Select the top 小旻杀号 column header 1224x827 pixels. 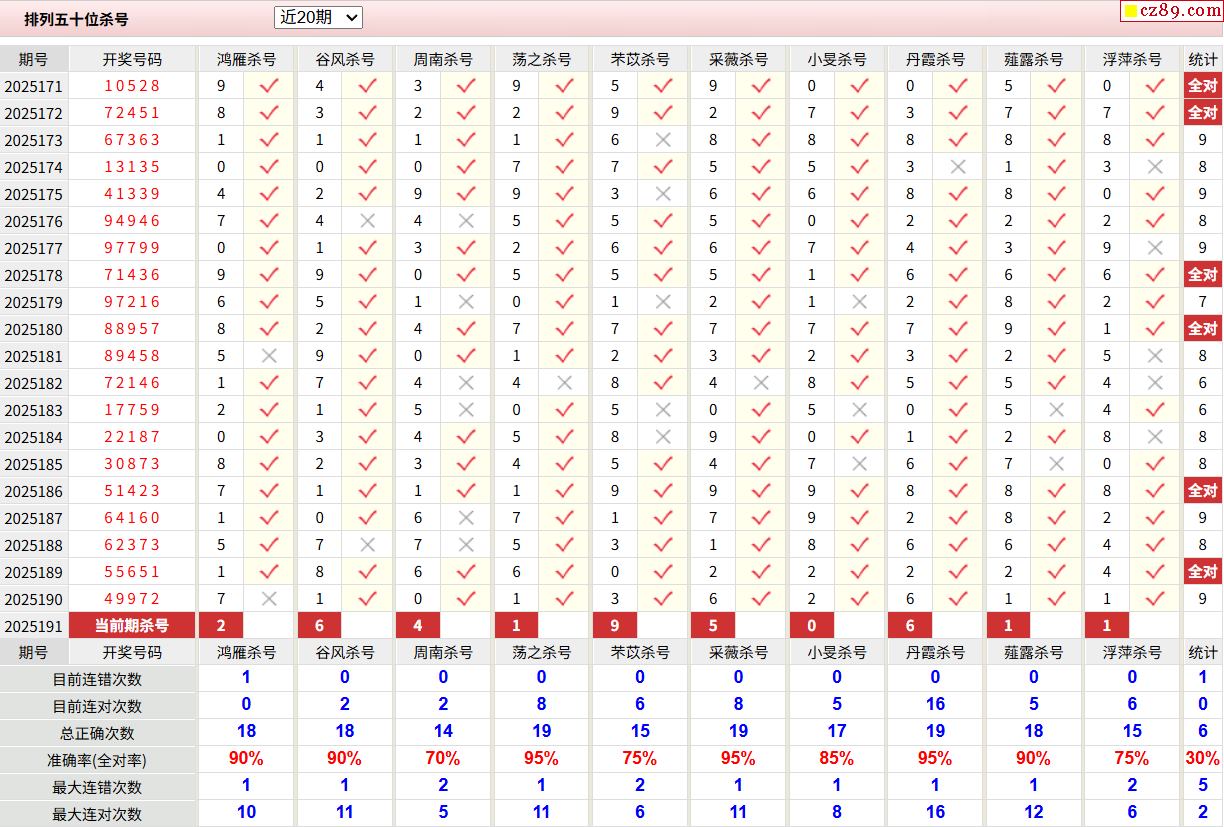tap(837, 59)
